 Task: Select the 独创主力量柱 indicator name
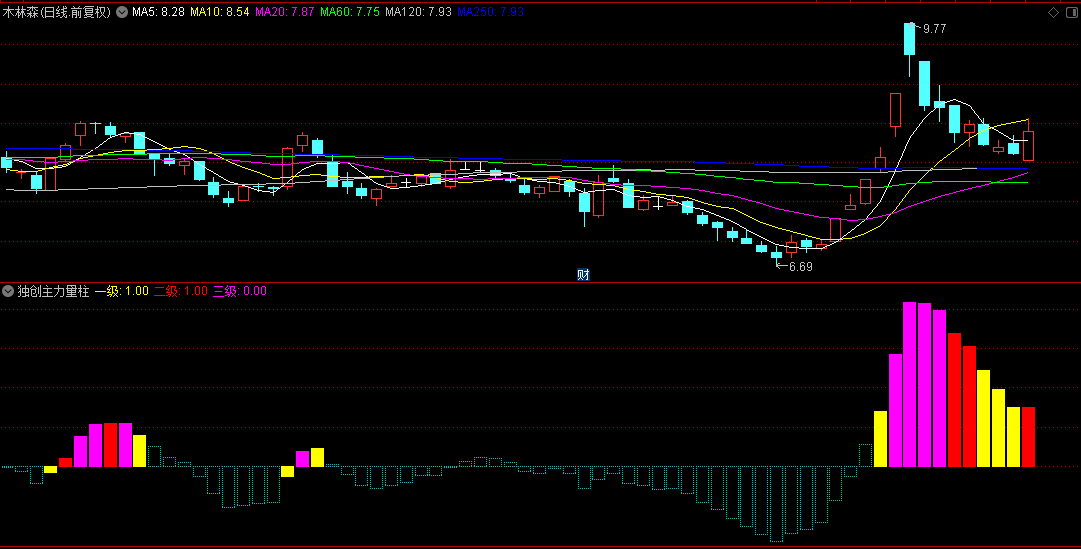[x=53, y=291]
